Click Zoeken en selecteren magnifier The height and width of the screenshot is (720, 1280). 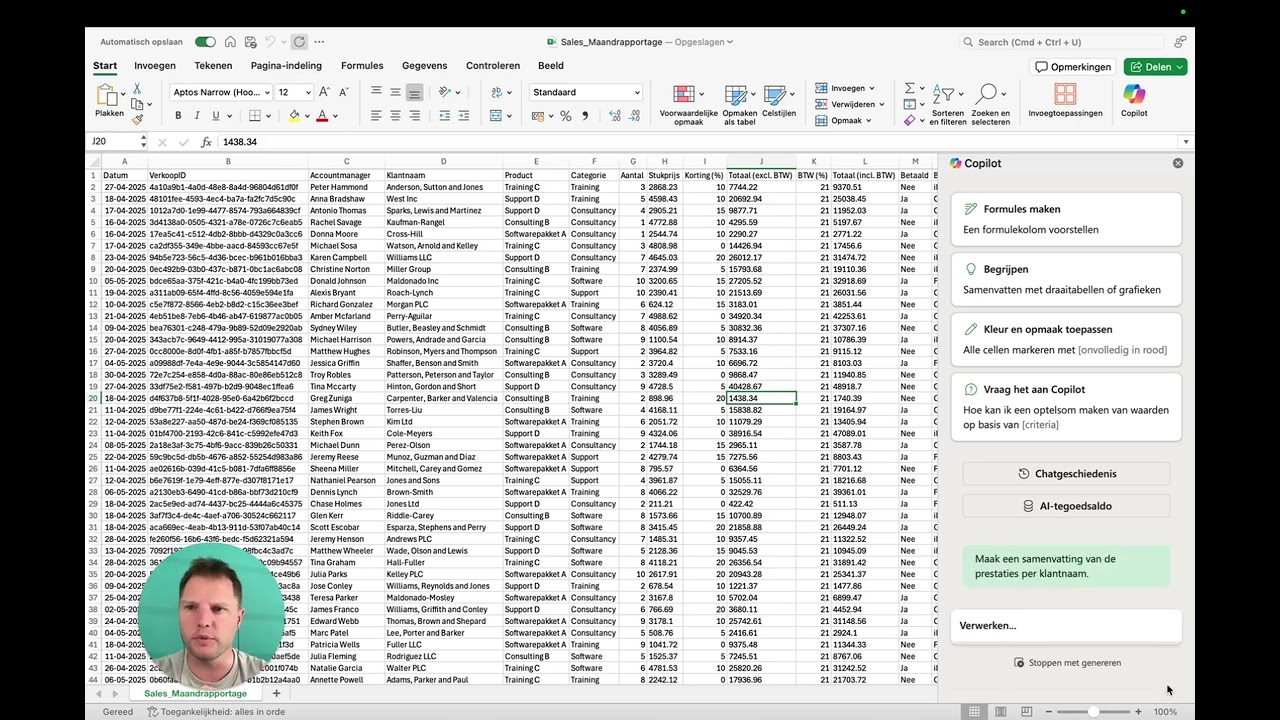pyautogui.click(x=990, y=104)
